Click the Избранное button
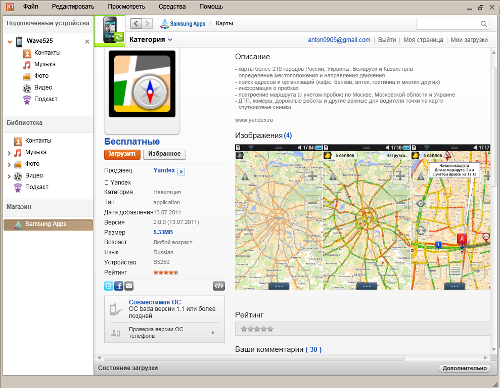 164,154
